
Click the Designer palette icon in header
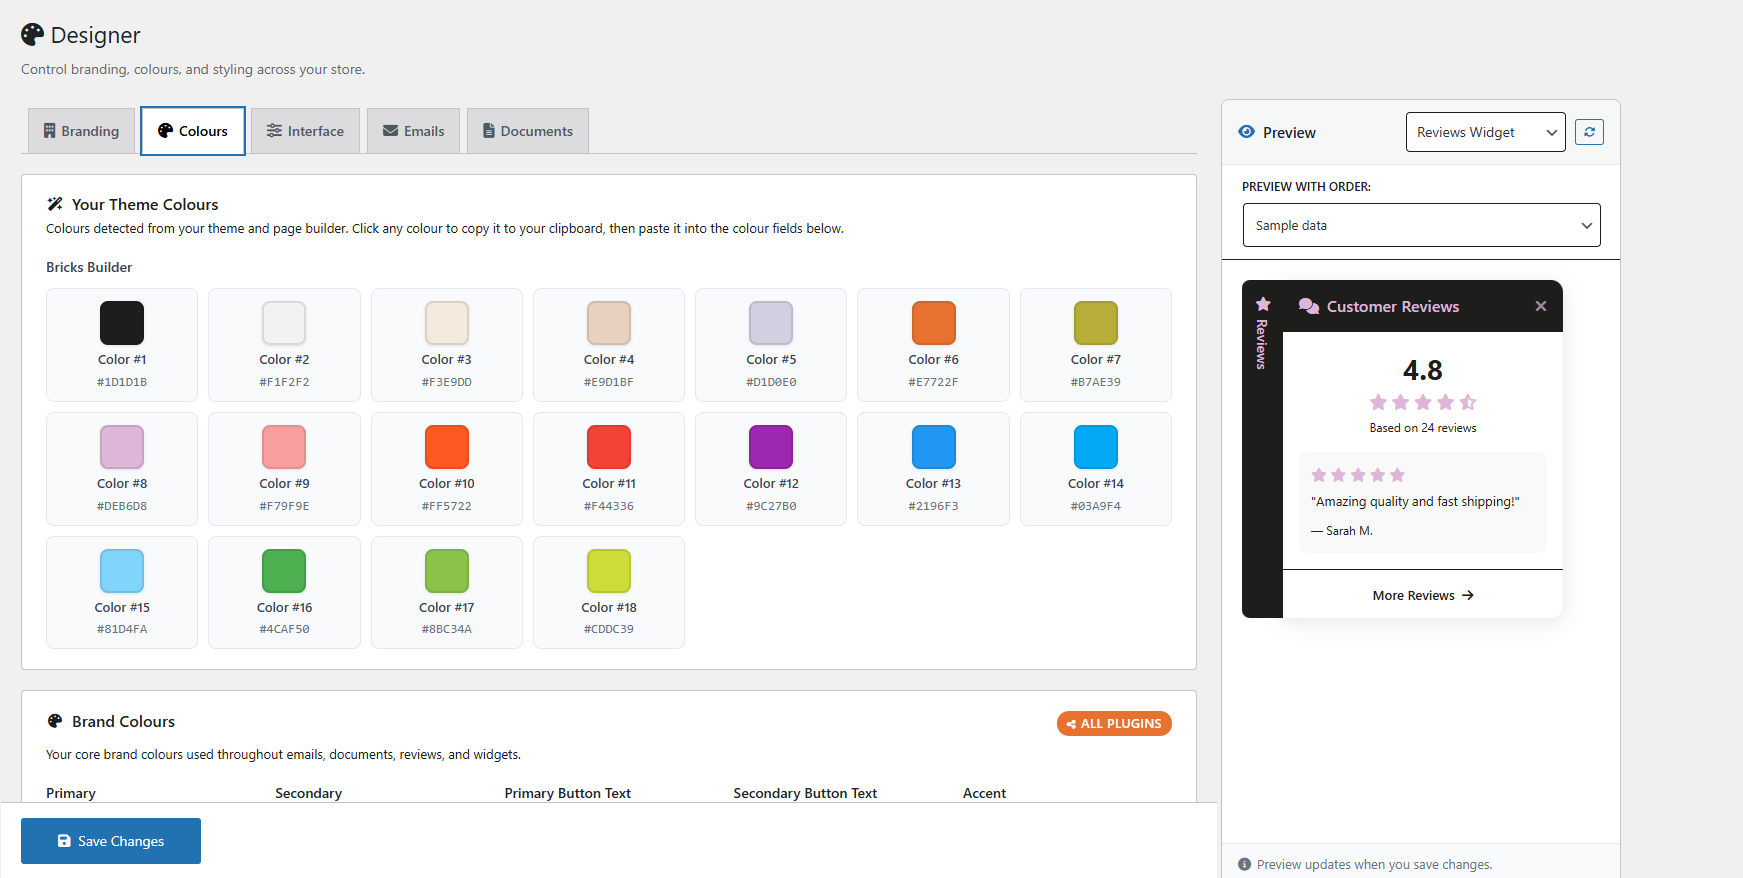point(33,35)
